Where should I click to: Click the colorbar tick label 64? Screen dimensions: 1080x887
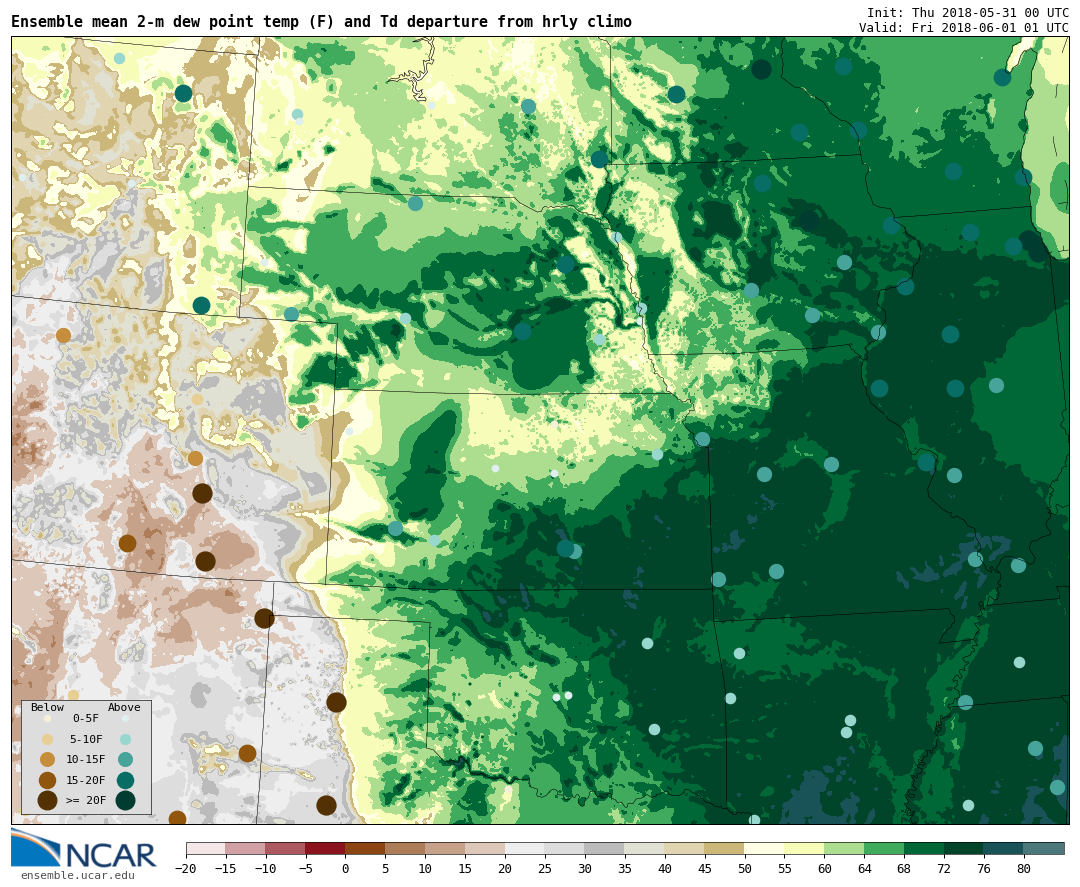864,868
